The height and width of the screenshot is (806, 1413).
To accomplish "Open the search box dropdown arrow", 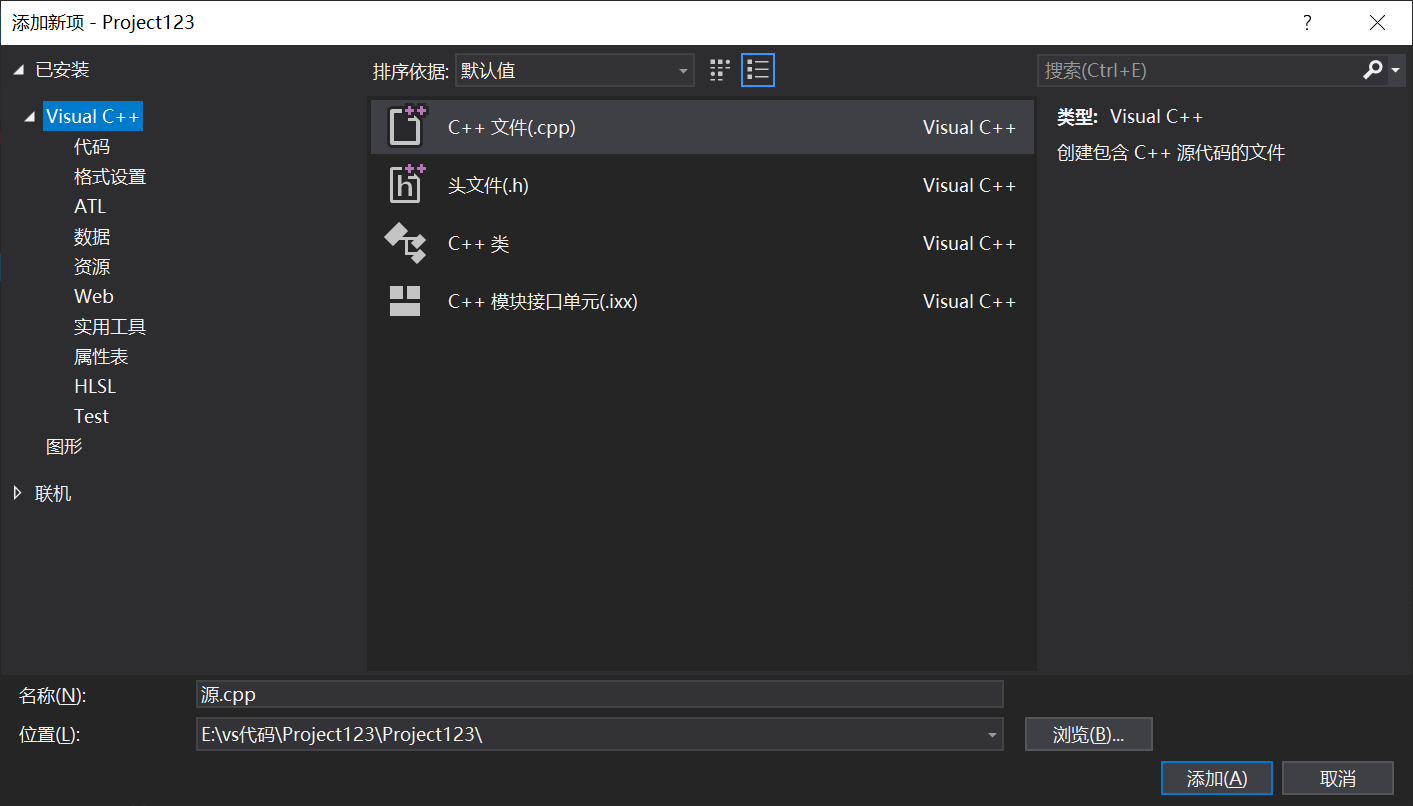I will [1394, 70].
